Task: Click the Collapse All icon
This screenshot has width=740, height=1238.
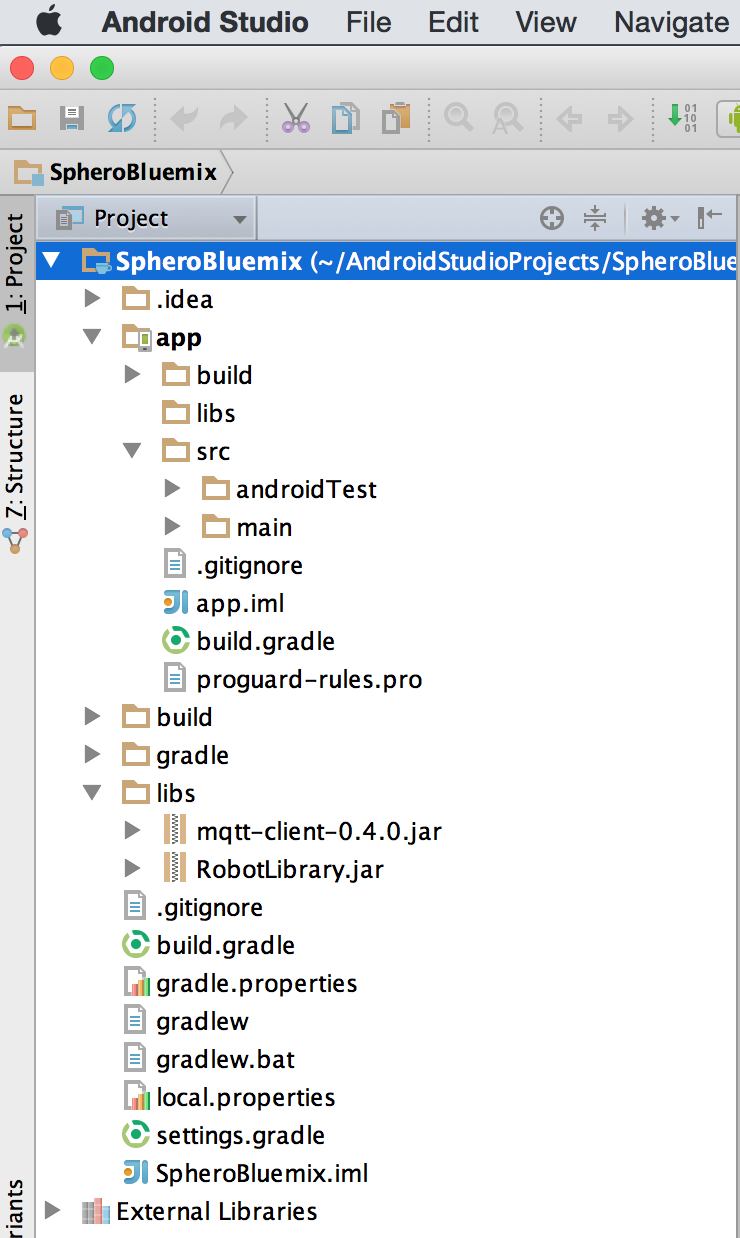Action: tap(595, 218)
